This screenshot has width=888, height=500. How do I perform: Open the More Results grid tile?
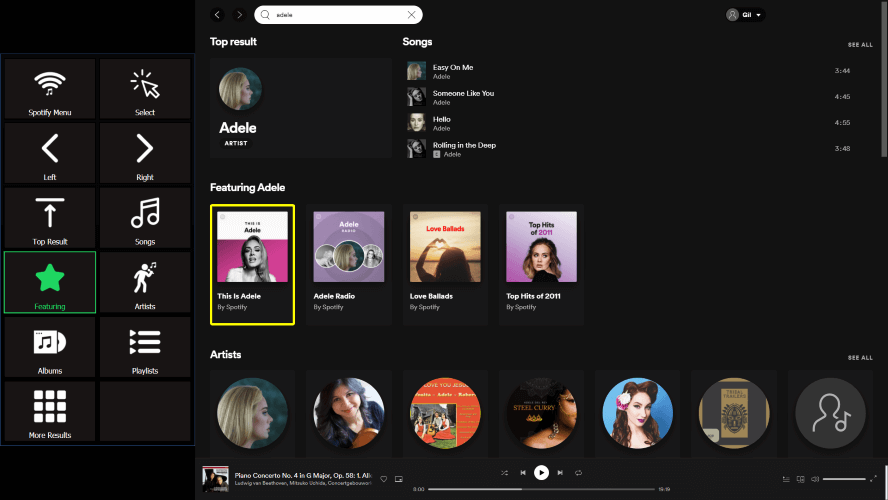click(50, 411)
